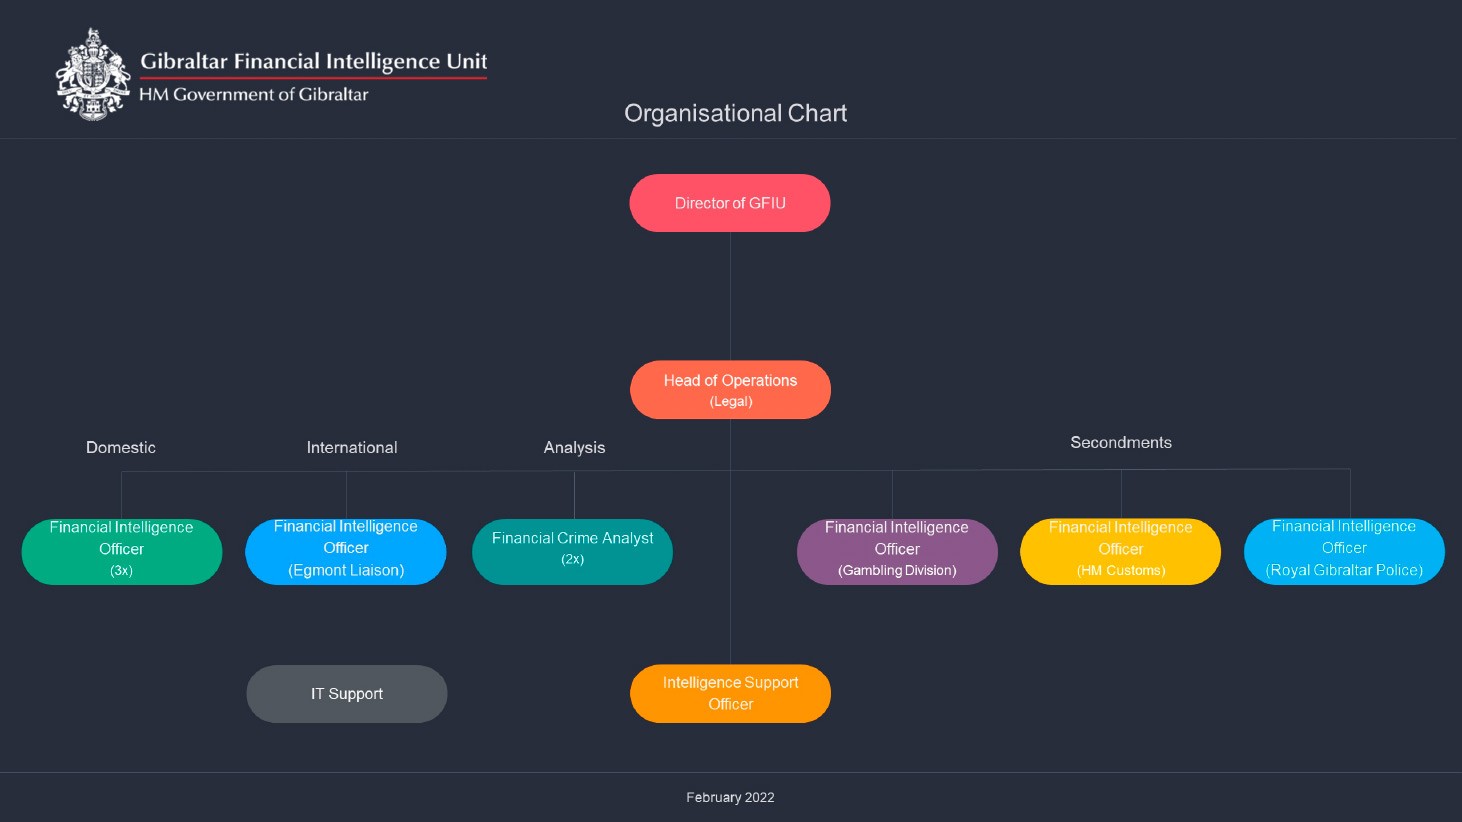Screen dimensions: 1462x822
Task: Click the Secondments section label
Action: tap(1121, 443)
